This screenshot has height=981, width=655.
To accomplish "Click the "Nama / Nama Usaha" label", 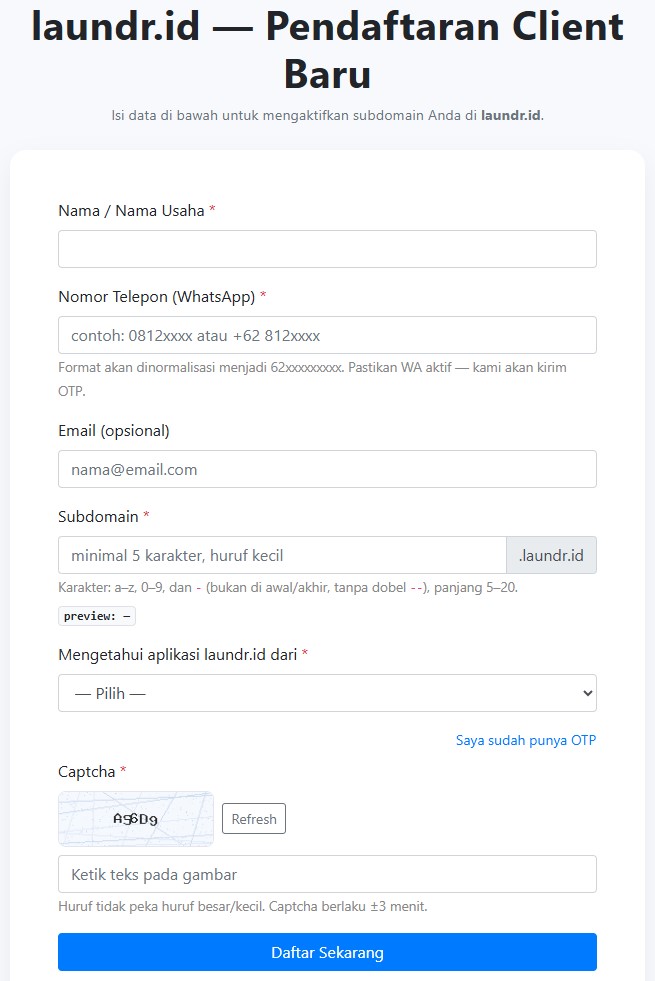I will tap(131, 211).
